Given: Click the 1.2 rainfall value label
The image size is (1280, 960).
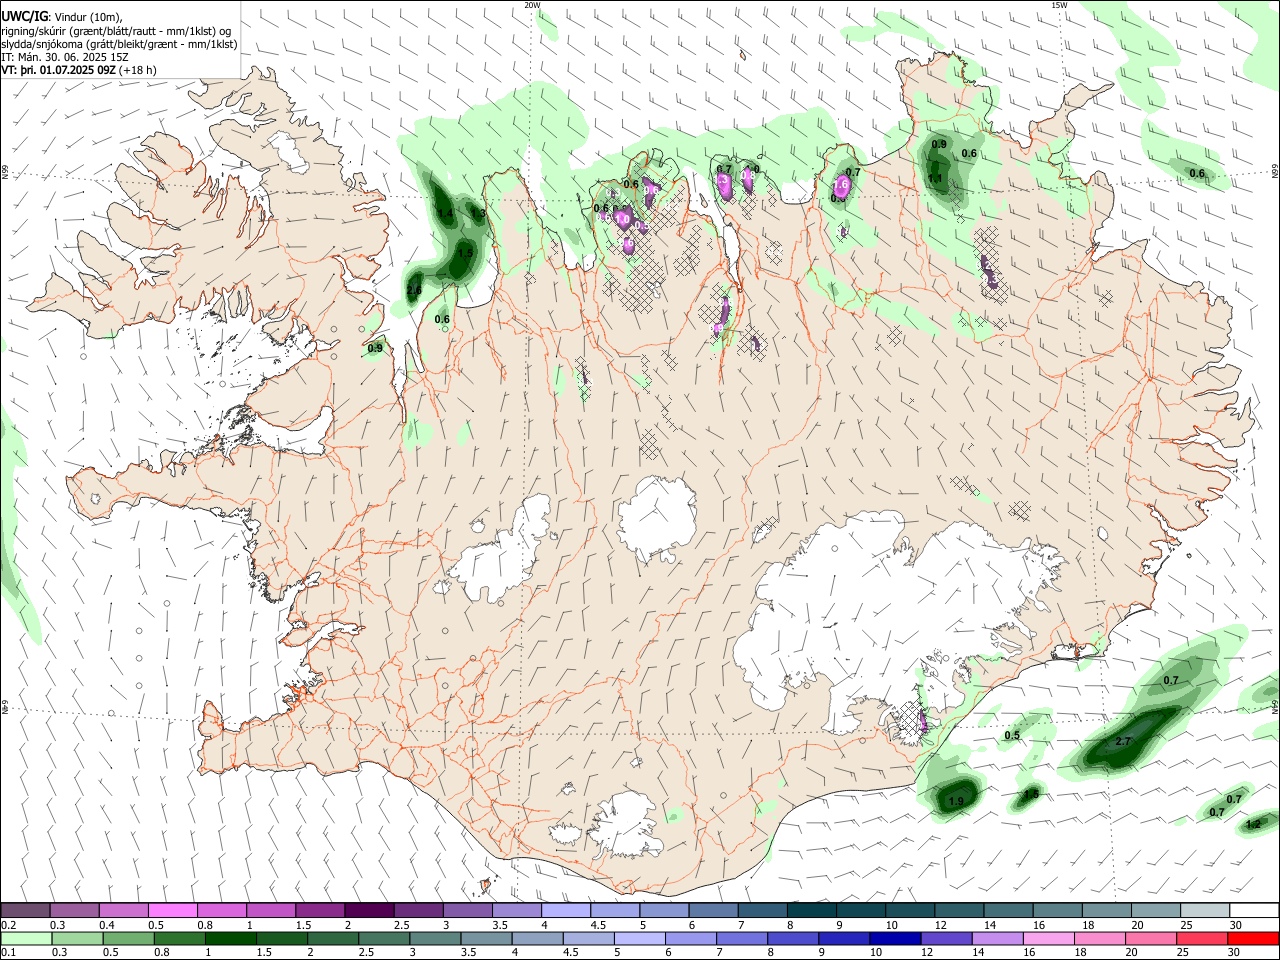Looking at the screenshot, I should tap(1253, 825).
